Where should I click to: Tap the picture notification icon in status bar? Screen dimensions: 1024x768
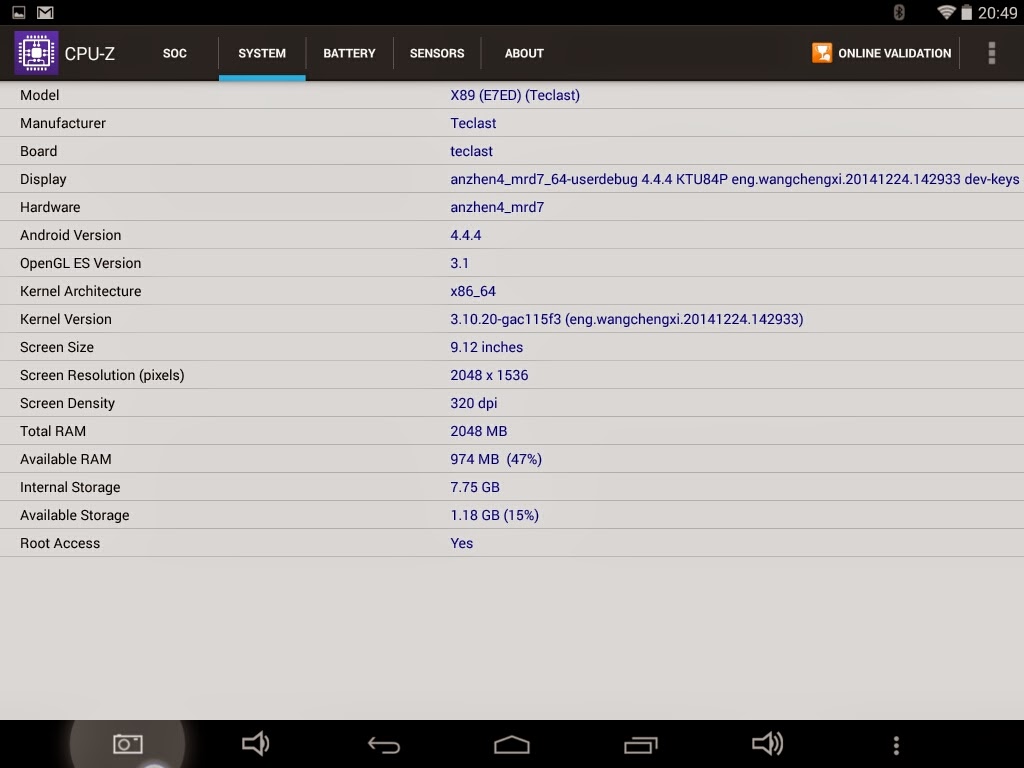click(19, 12)
